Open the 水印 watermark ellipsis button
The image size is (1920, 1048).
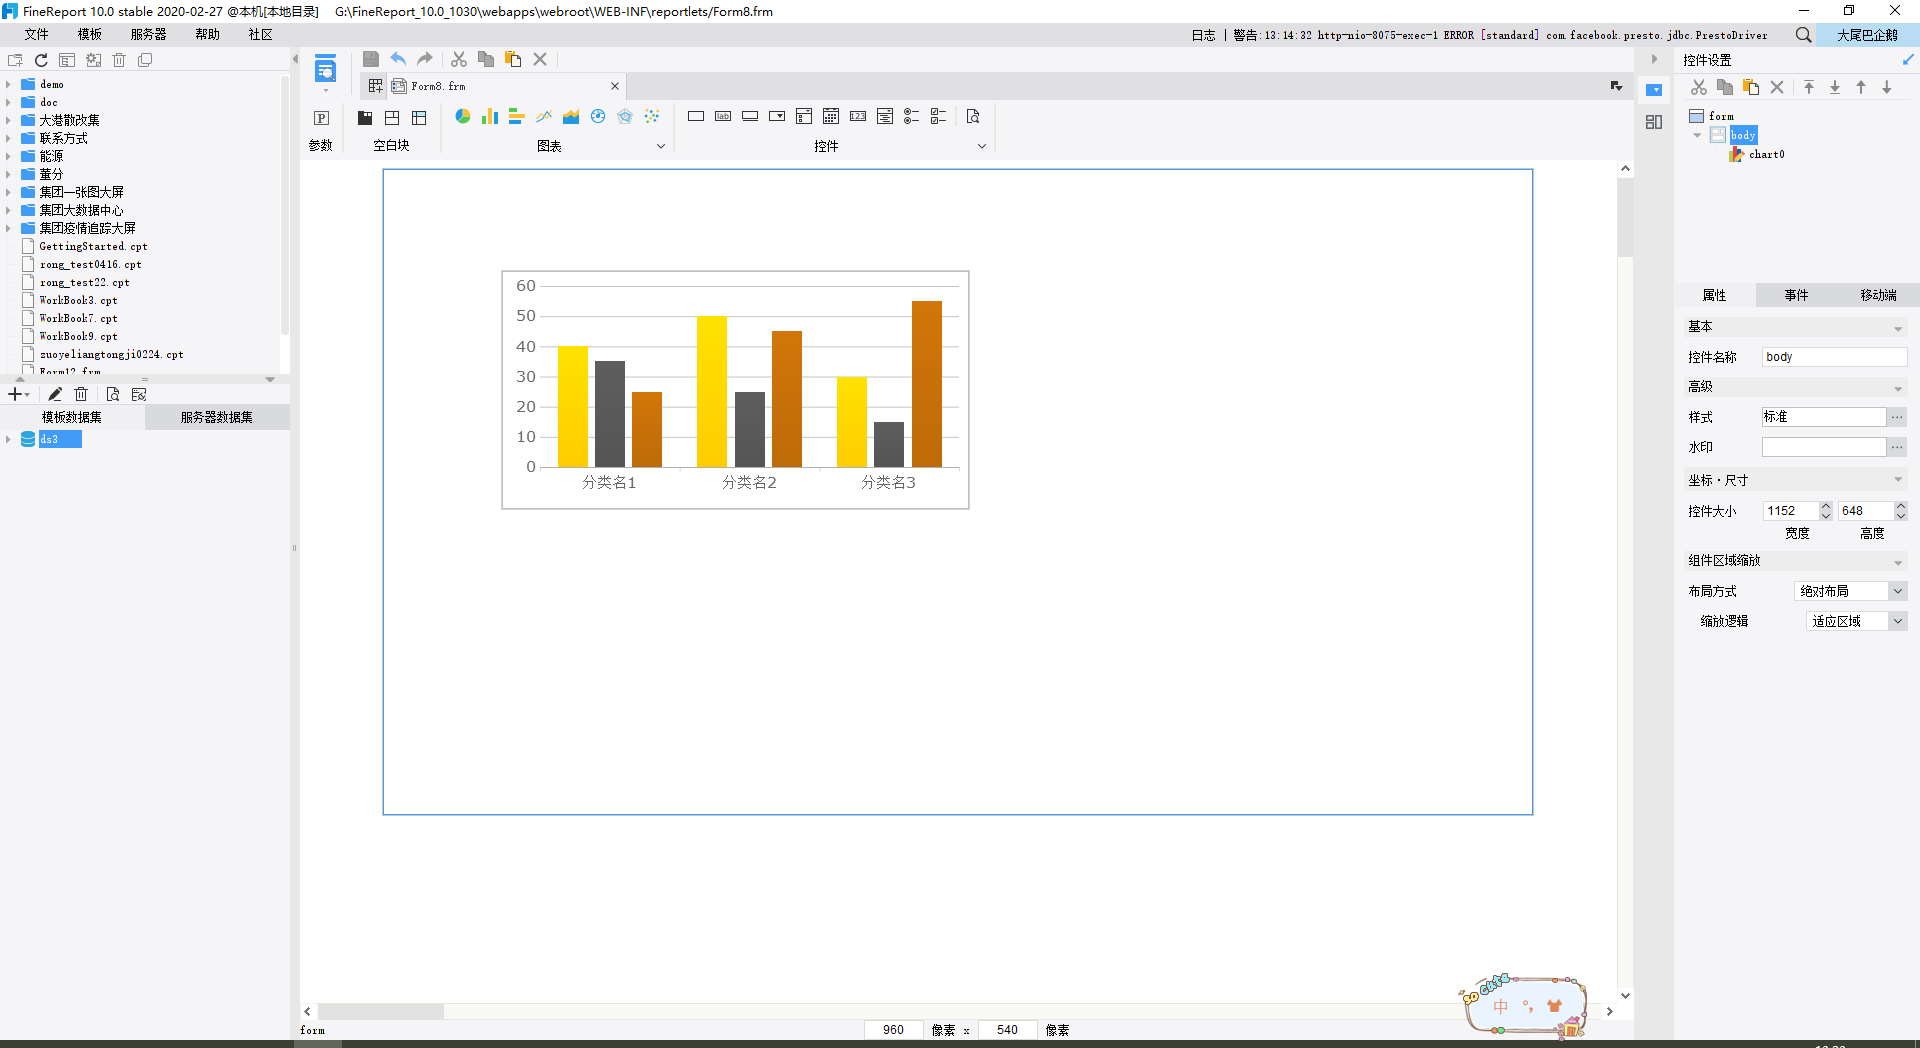point(1897,447)
